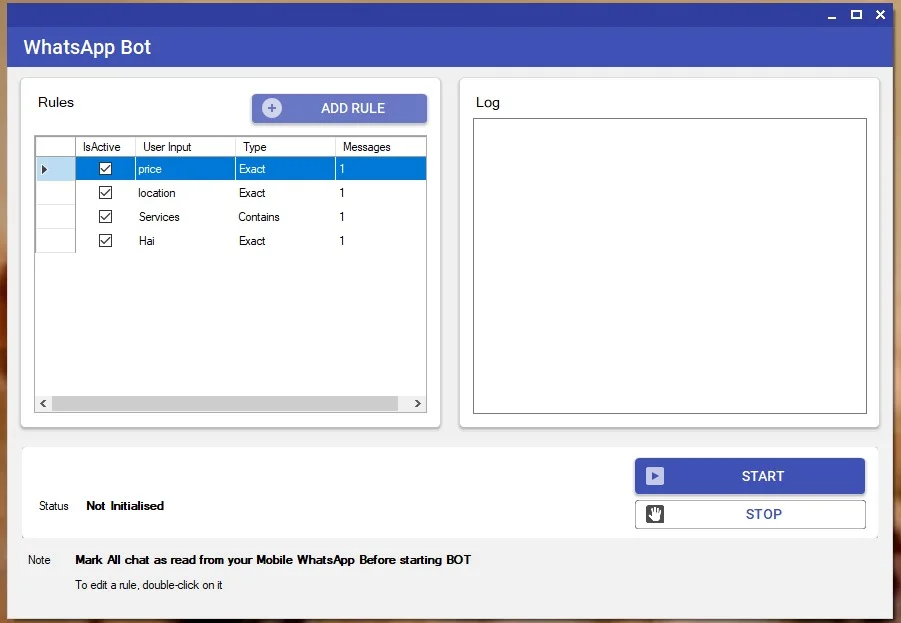Click the User Input column header
The image size is (901, 623).
[167, 147]
